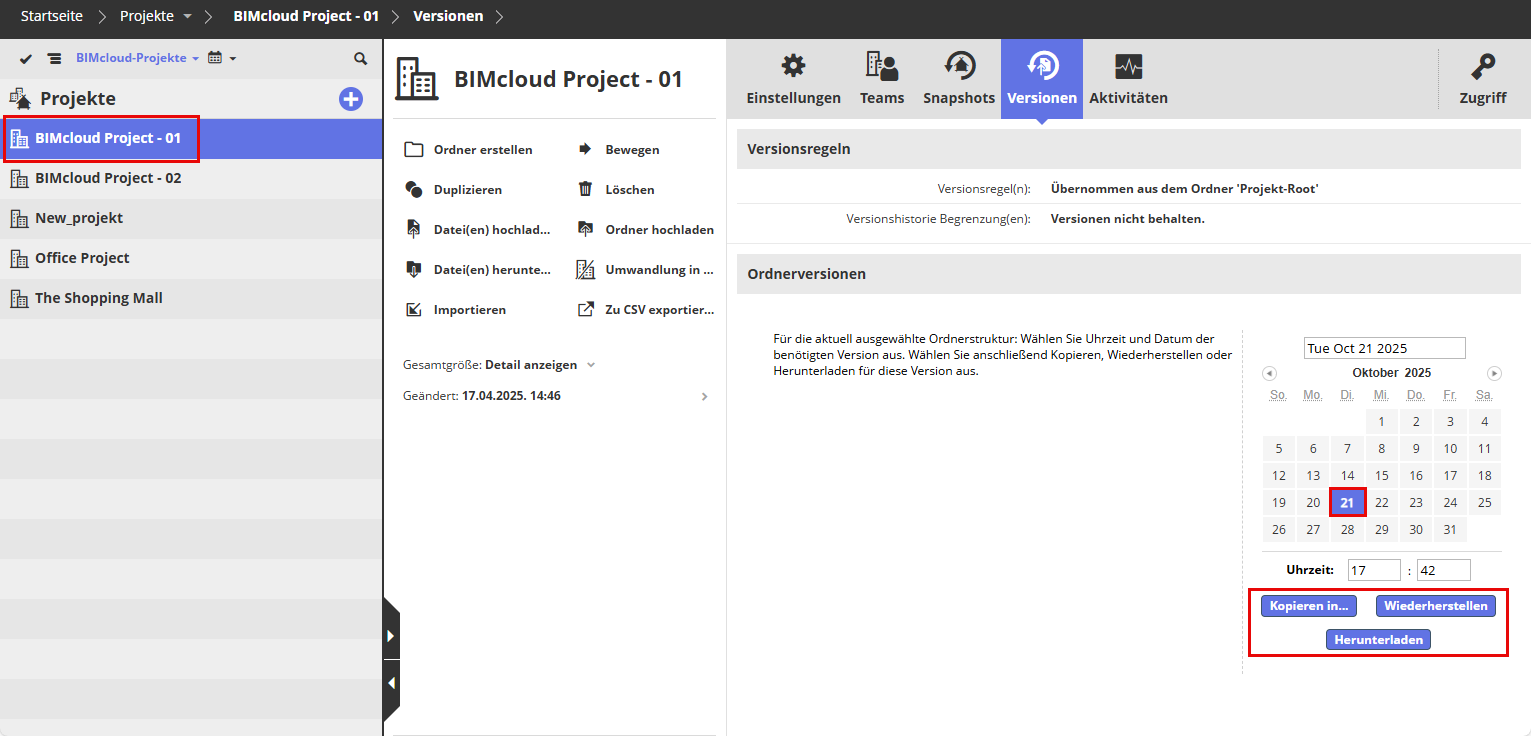This screenshot has width=1531, height=736.
Task: Open the Projekte breadcrumb dropdown arrow
Action: coord(187,17)
